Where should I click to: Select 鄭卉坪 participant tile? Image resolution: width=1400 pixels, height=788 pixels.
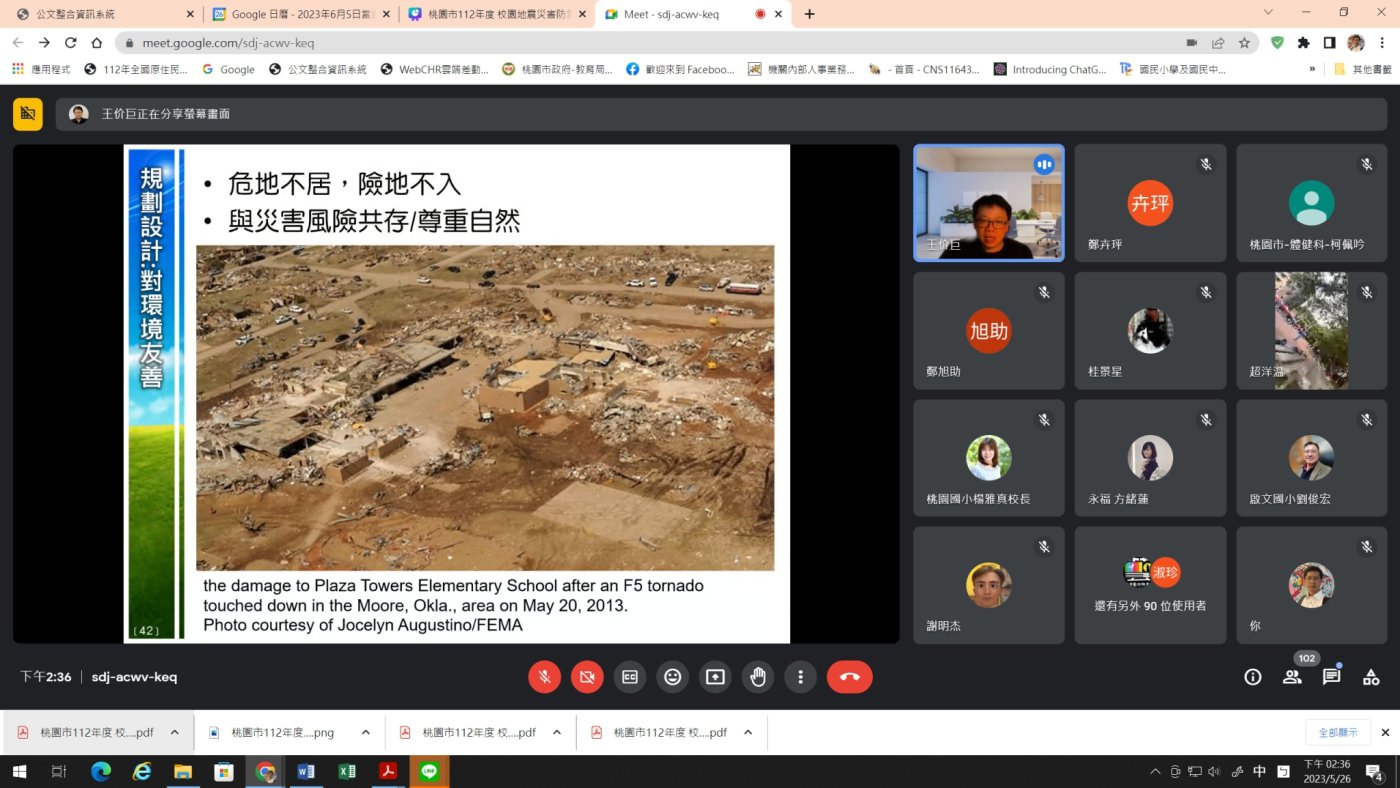[x=1150, y=203]
